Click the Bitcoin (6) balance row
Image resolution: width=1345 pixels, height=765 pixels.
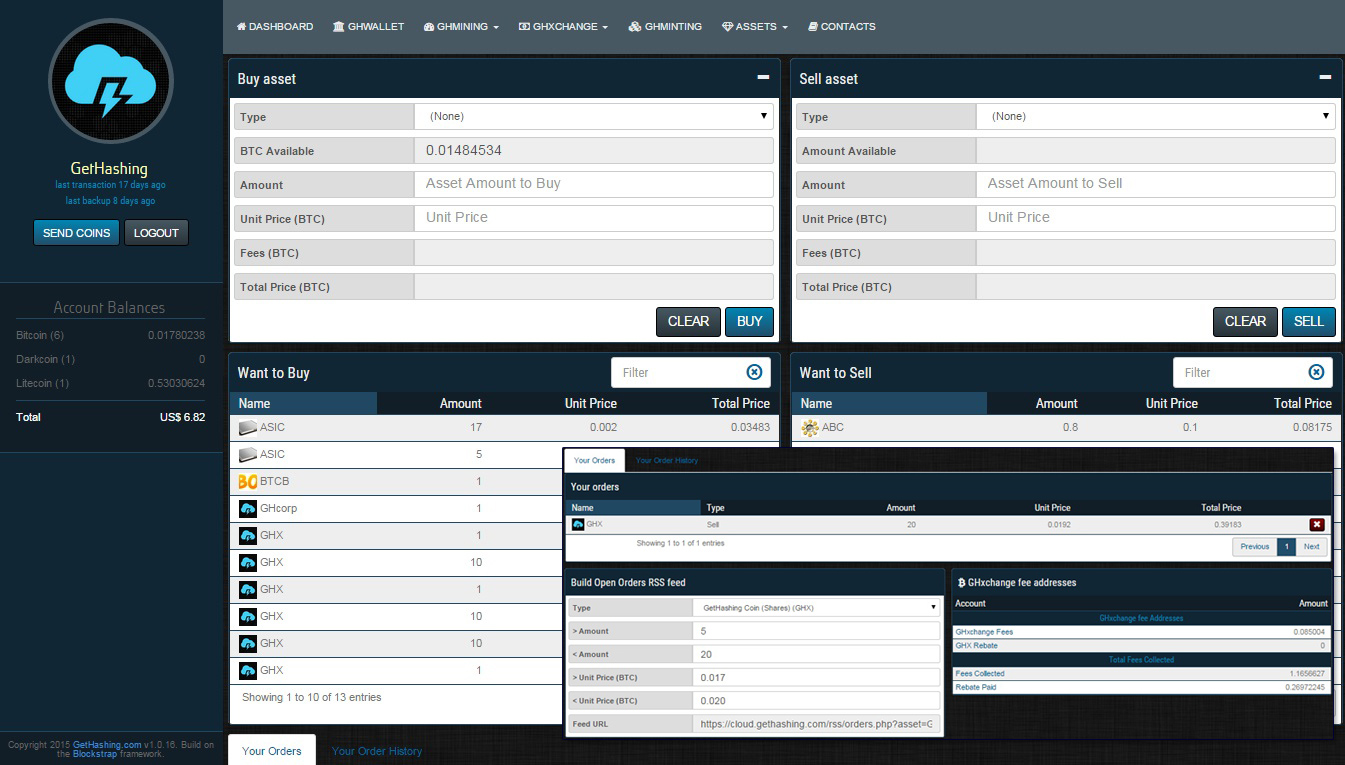coord(110,335)
